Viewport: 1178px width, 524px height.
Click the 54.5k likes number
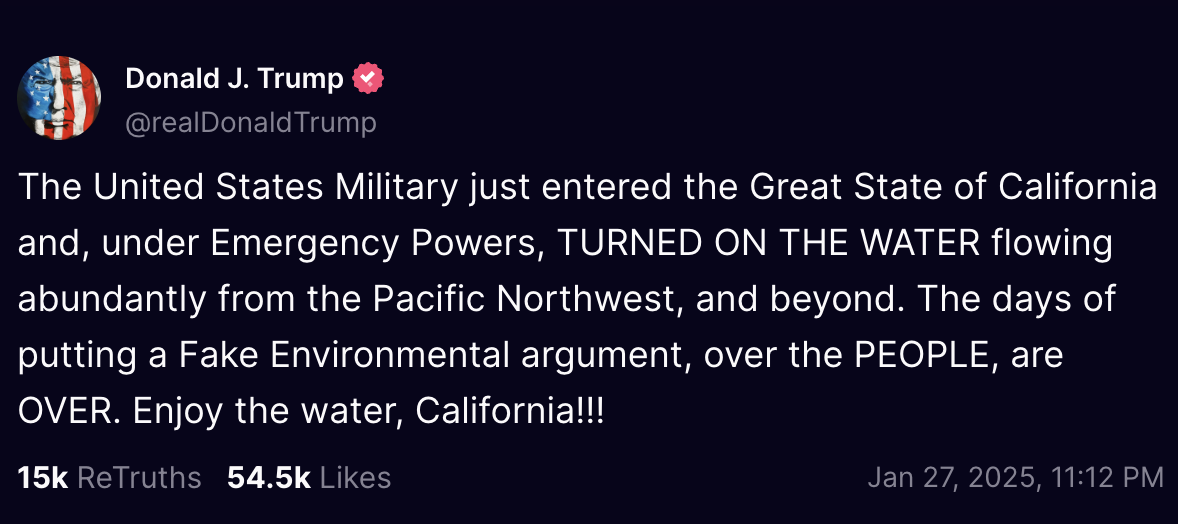click(268, 477)
